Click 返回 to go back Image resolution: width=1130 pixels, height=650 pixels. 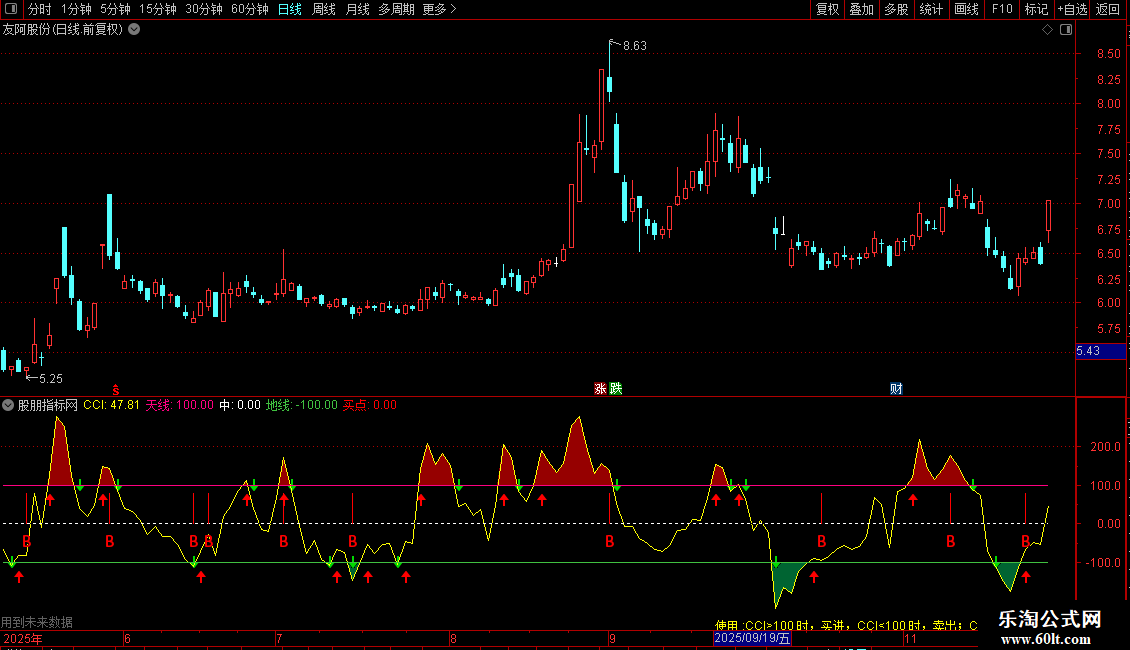coord(1108,9)
